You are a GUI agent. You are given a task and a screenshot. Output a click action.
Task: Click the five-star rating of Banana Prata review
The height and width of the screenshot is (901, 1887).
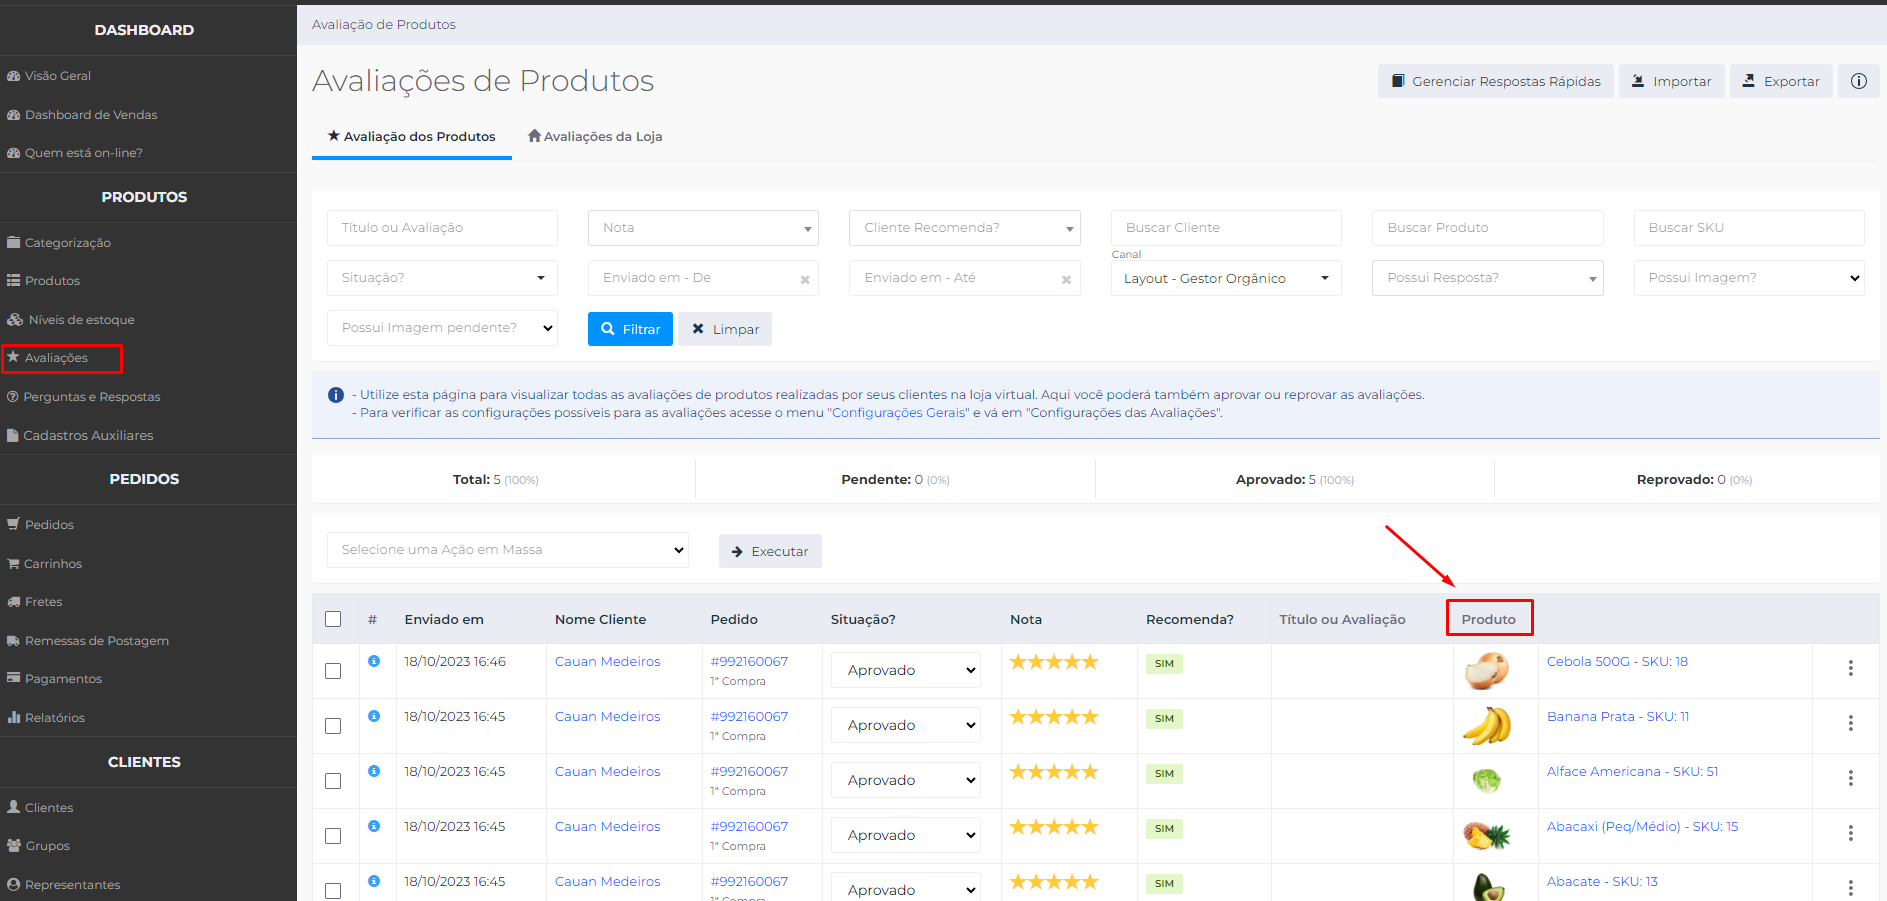click(x=1054, y=717)
